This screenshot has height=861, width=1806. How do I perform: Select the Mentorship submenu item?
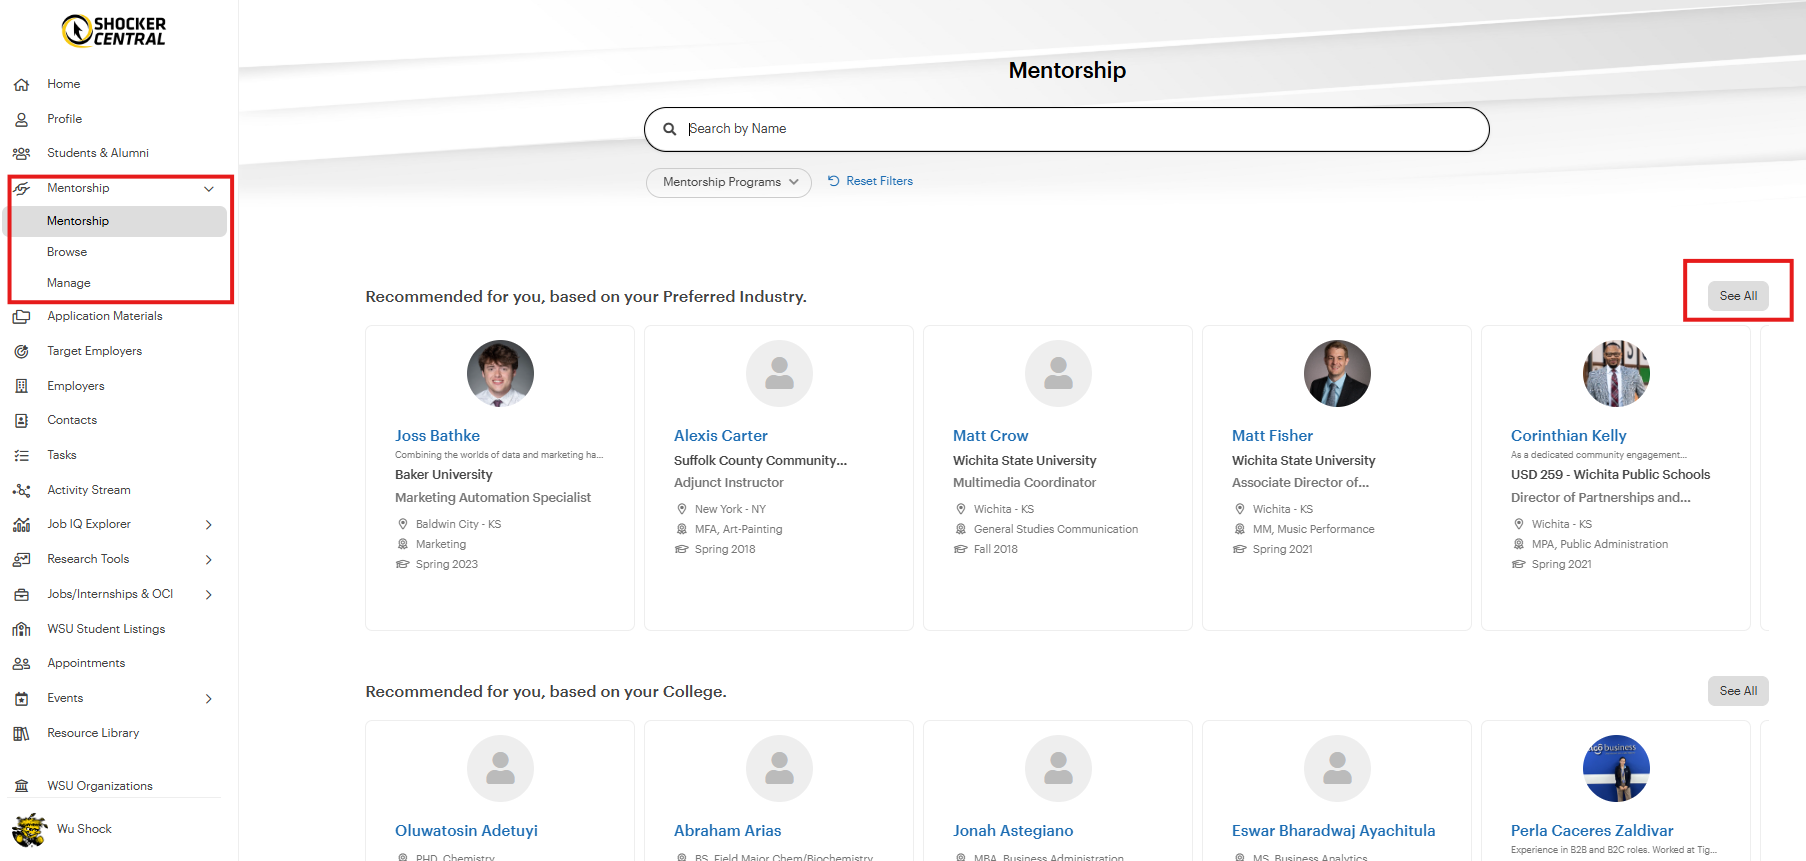118,222
